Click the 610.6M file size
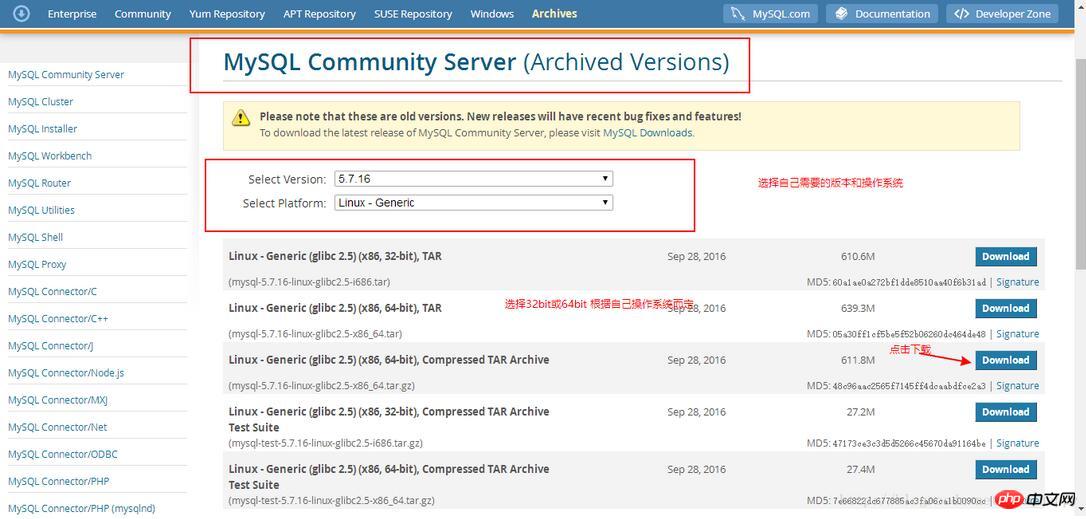 point(857,256)
